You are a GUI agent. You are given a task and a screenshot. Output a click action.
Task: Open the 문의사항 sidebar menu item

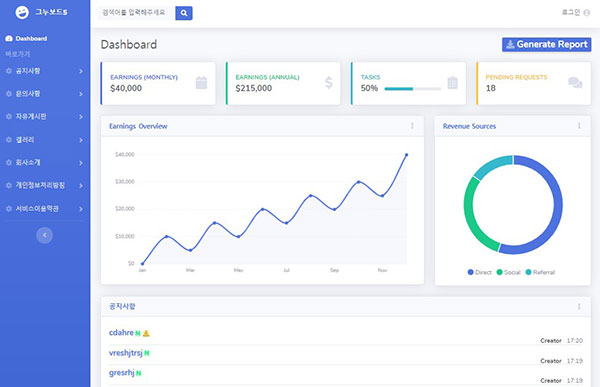point(44,94)
